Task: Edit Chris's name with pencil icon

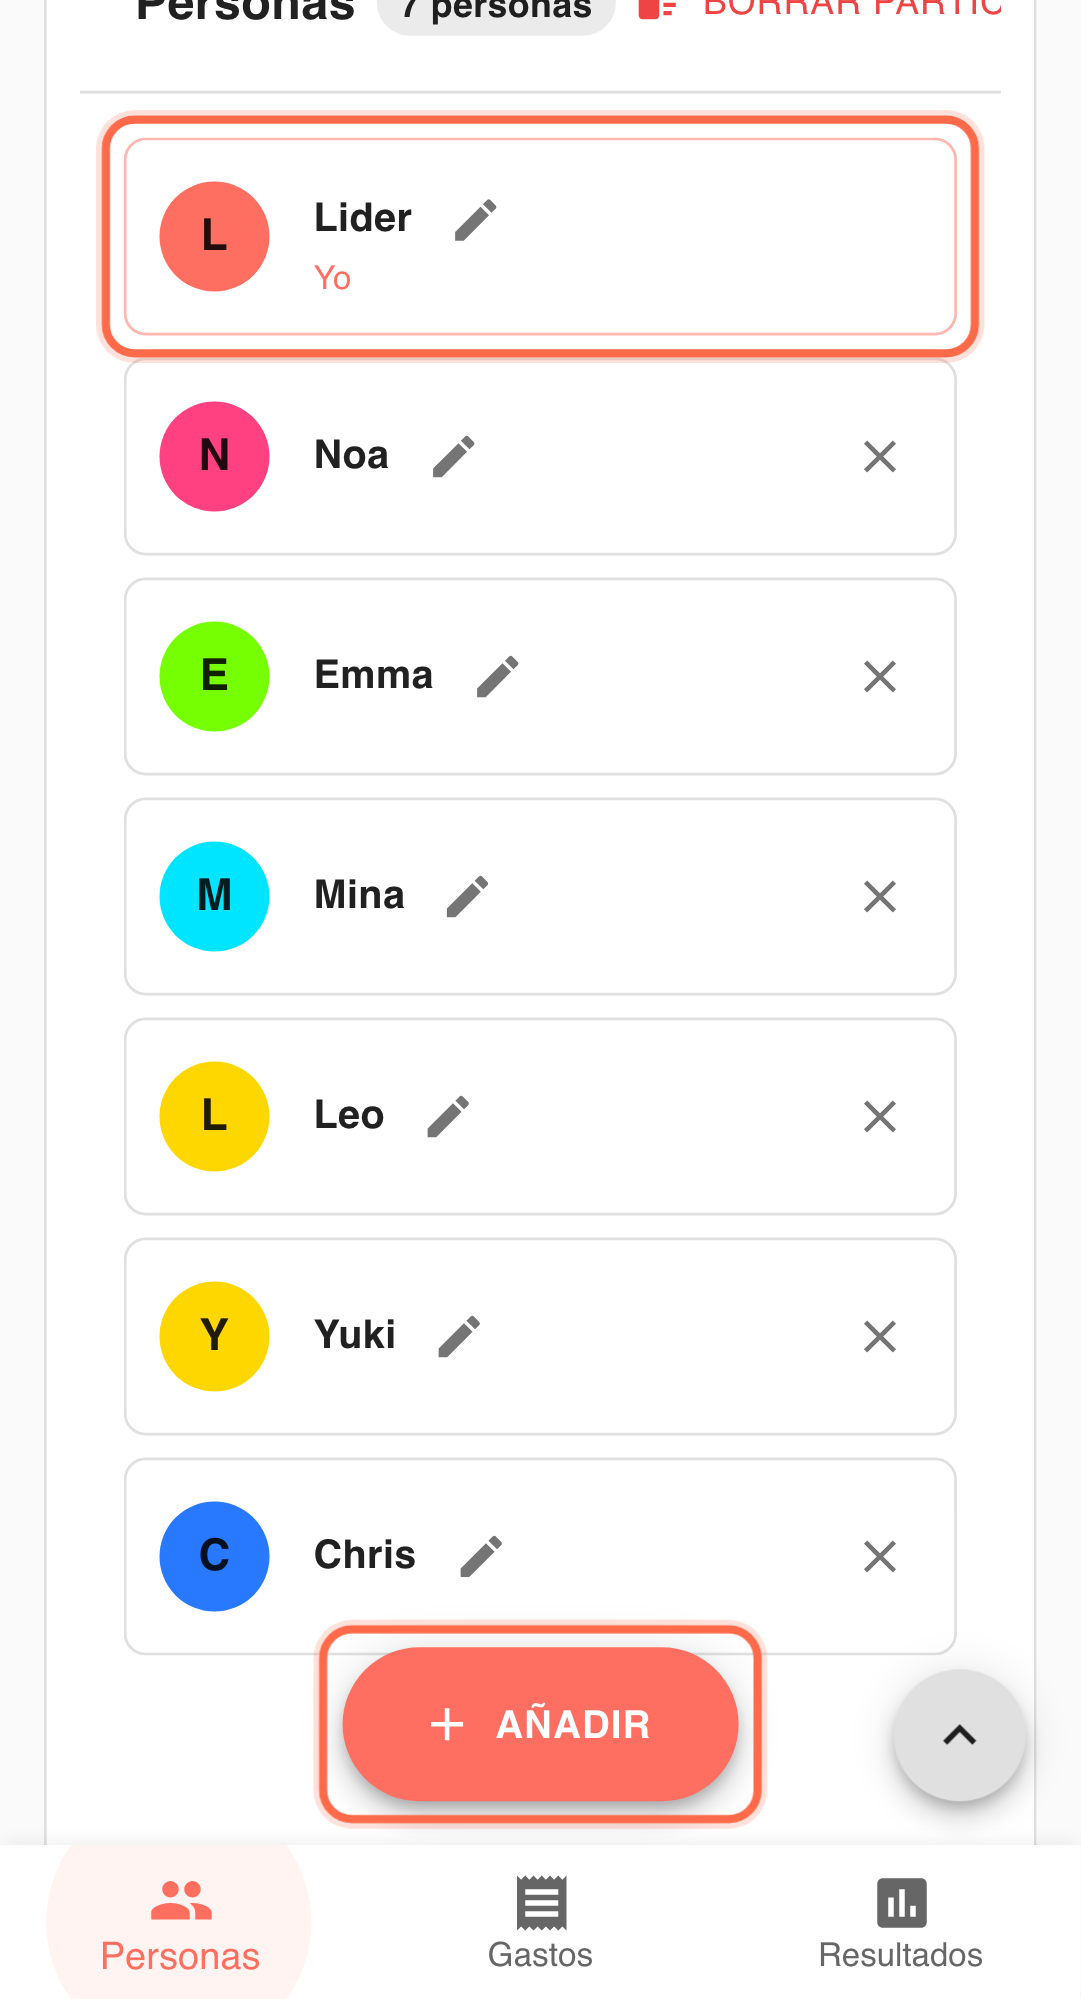Action: click(x=480, y=1557)
